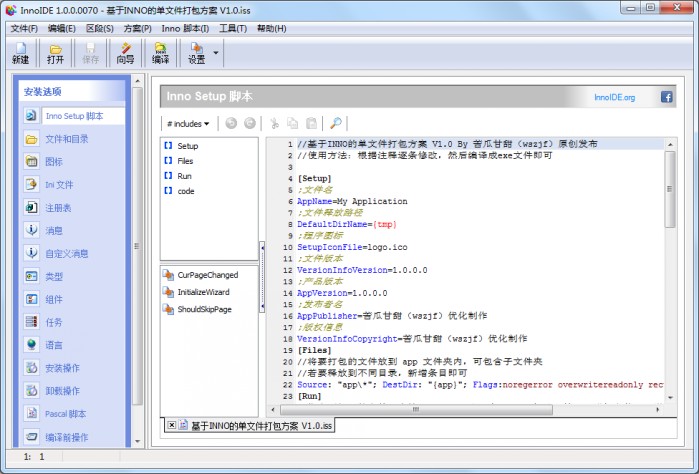The height and width of the screenshot is (474, 699).
Task: Click the cut scissors icon
Action: [274, 123]
